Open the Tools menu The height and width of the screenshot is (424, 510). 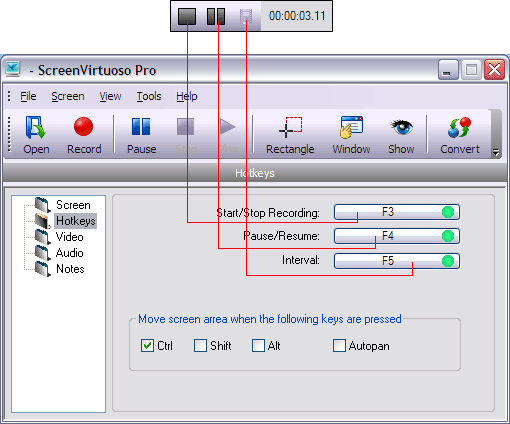click(x=149, y=96)
